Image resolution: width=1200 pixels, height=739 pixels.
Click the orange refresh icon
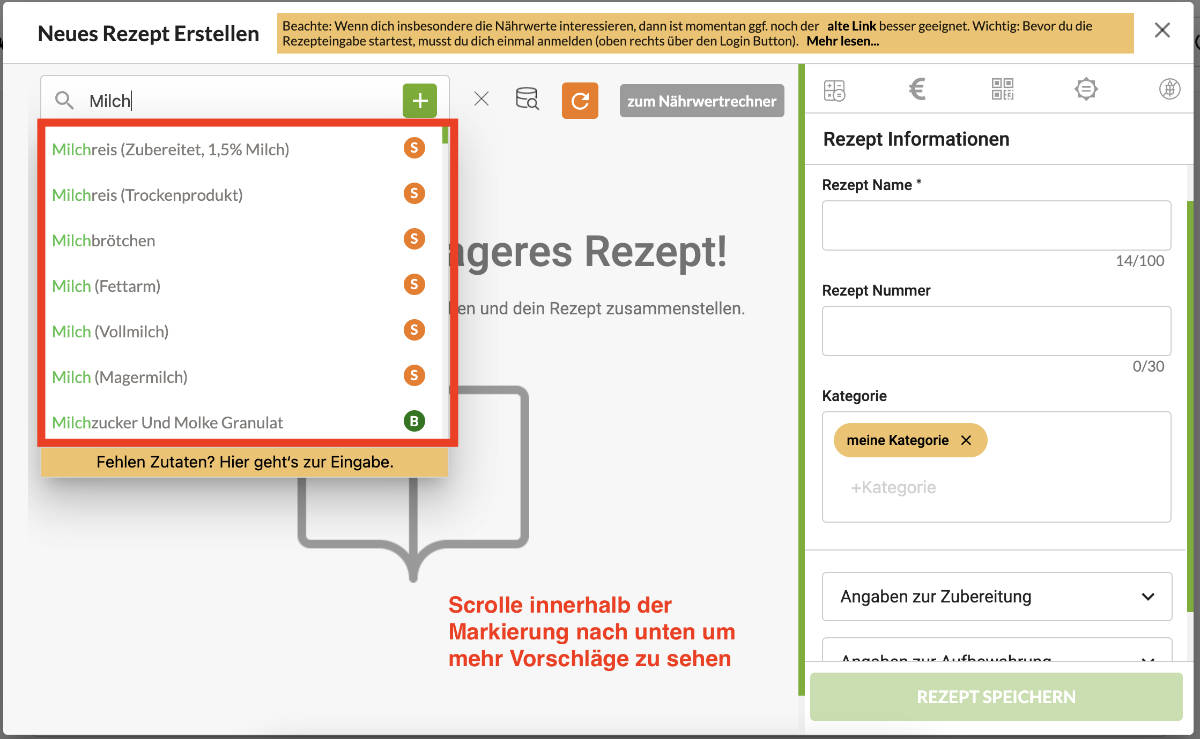580,101
